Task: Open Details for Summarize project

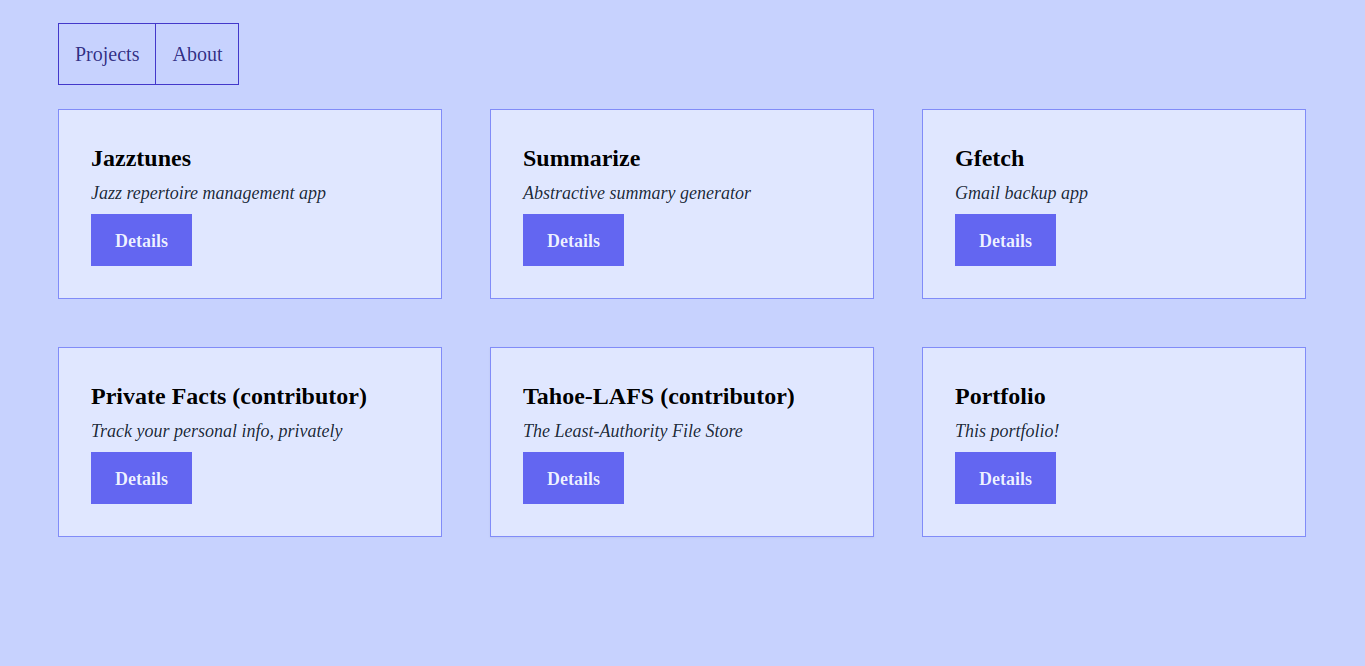Action: click(573, 240)
